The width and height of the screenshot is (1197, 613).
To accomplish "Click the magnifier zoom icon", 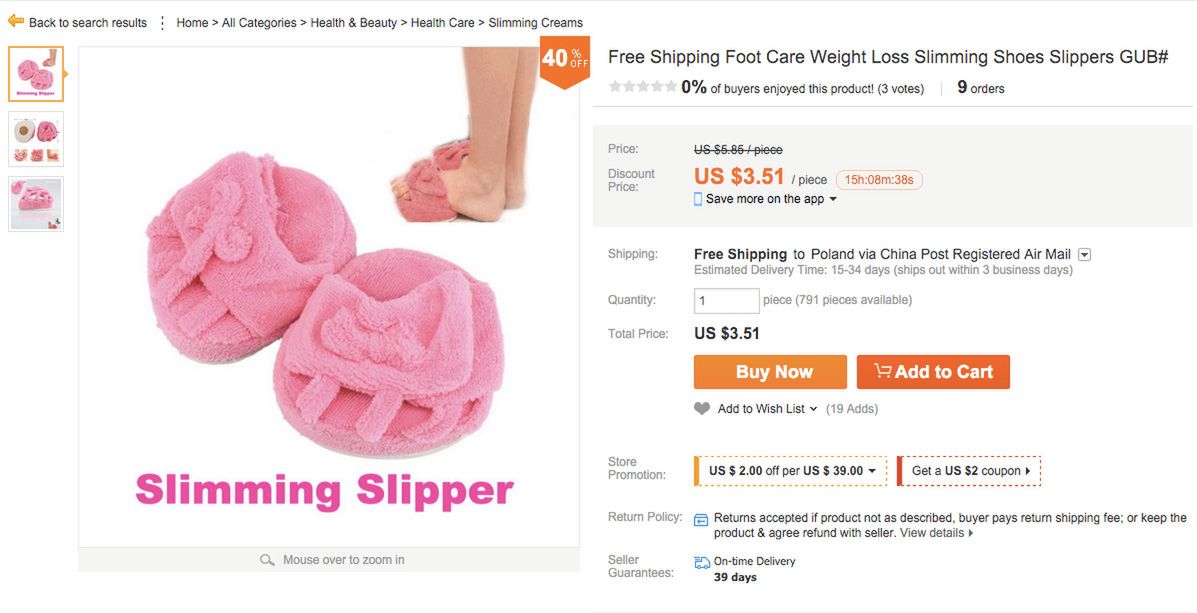I will click(x=267, y=560).
